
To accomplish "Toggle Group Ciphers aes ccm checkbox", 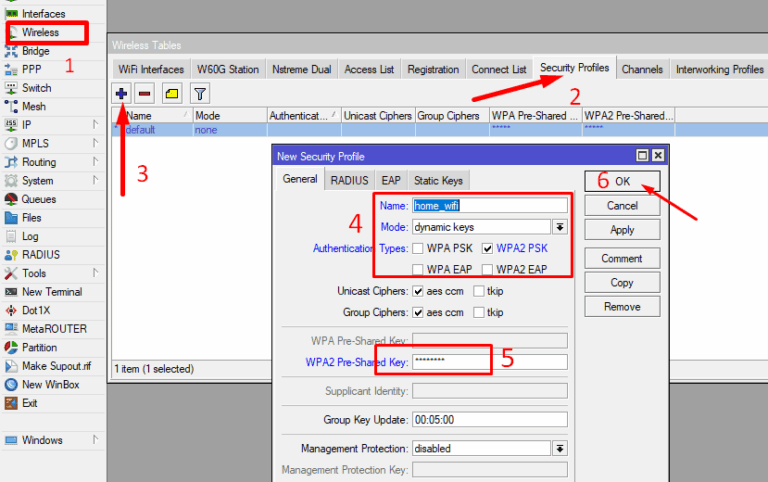I will [418, 313].
